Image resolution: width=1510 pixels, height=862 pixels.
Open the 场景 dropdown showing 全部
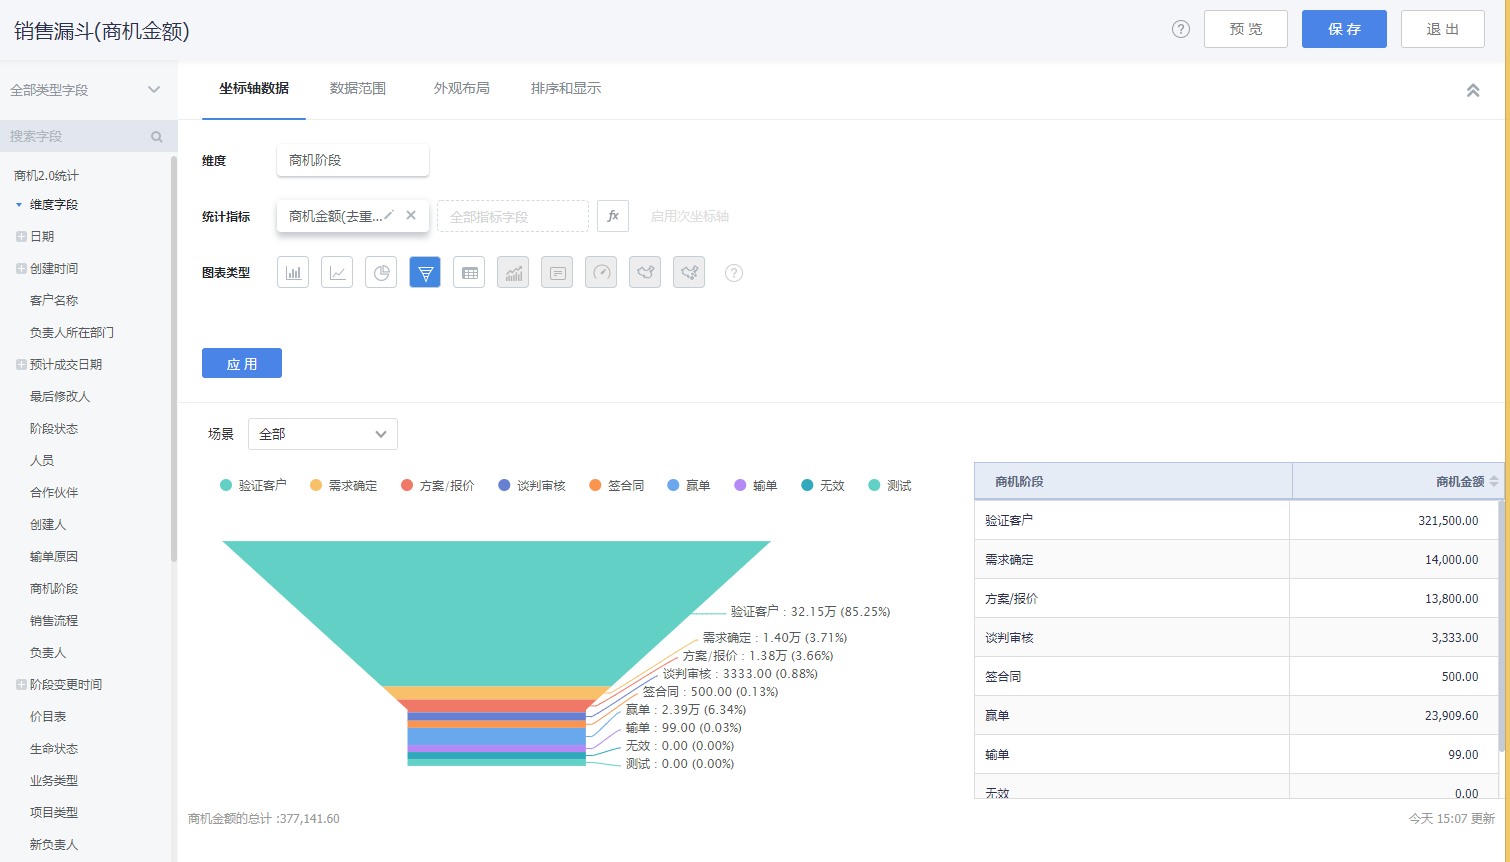click(x=322, y=434)
